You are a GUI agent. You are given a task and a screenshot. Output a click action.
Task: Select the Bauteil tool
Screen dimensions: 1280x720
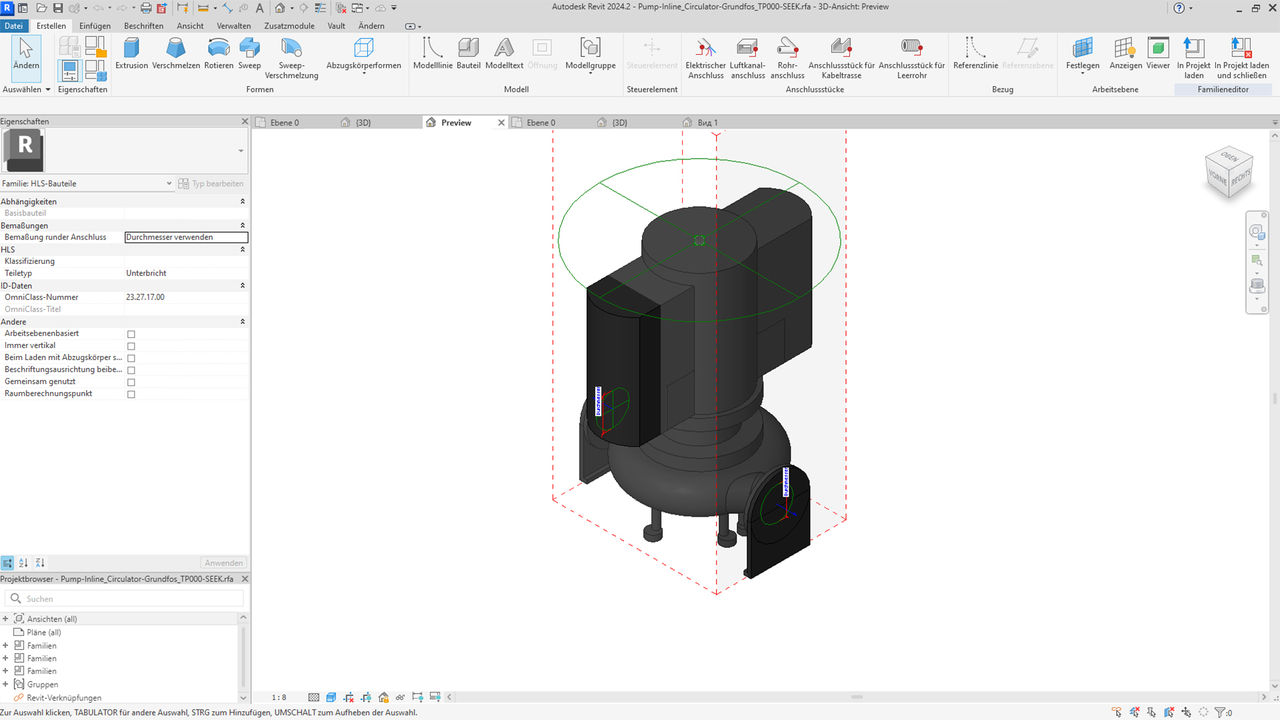tap(468, 54)
